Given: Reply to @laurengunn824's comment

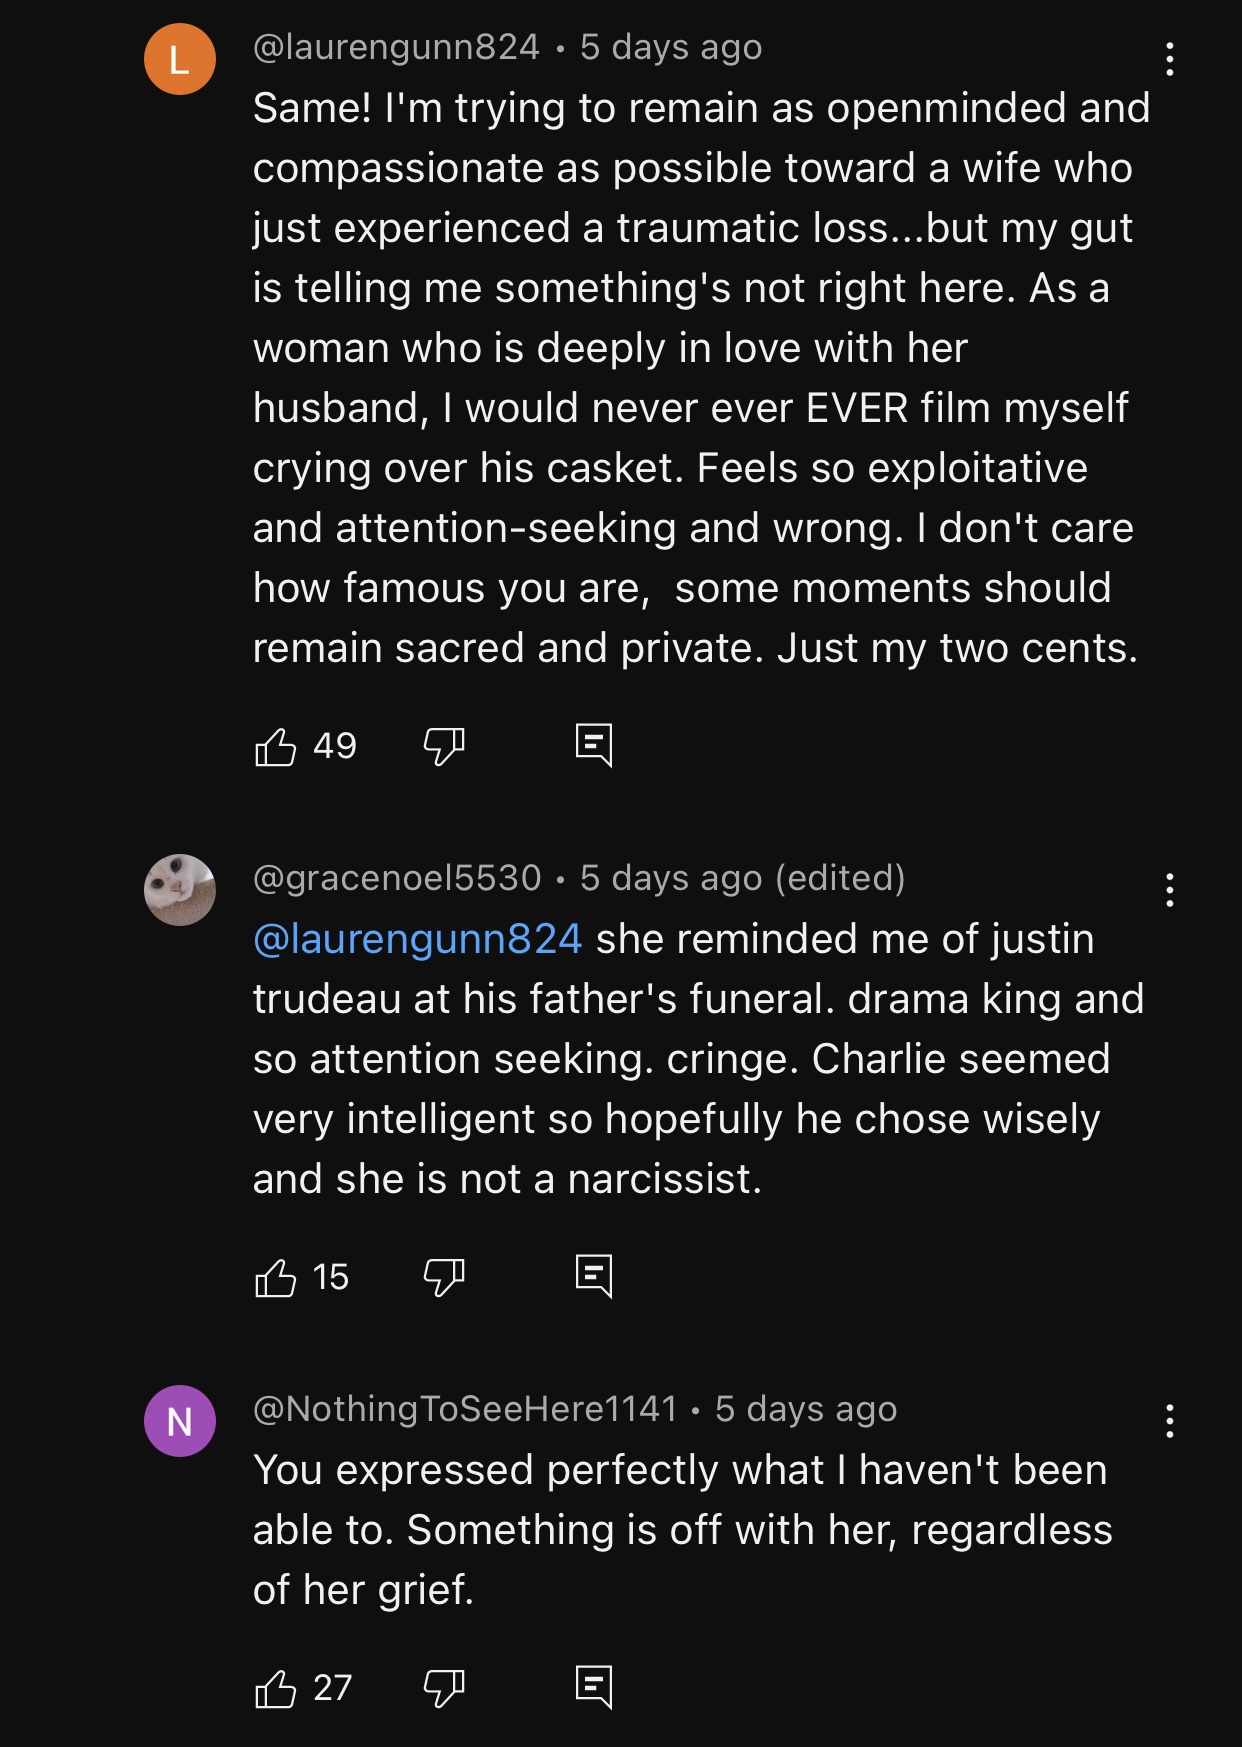Looking at the screenshot, I should pos(594,745).
